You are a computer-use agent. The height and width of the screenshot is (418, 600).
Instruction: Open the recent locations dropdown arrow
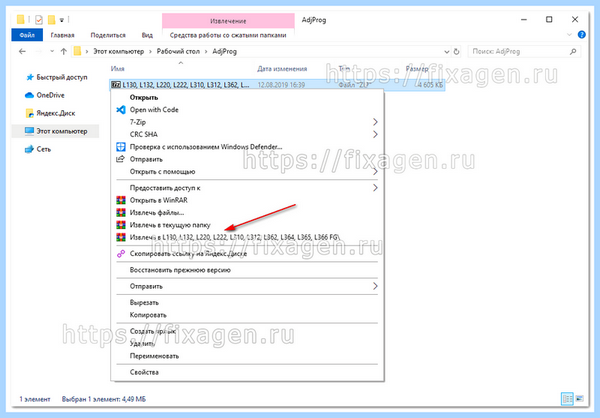pos(52,51)
